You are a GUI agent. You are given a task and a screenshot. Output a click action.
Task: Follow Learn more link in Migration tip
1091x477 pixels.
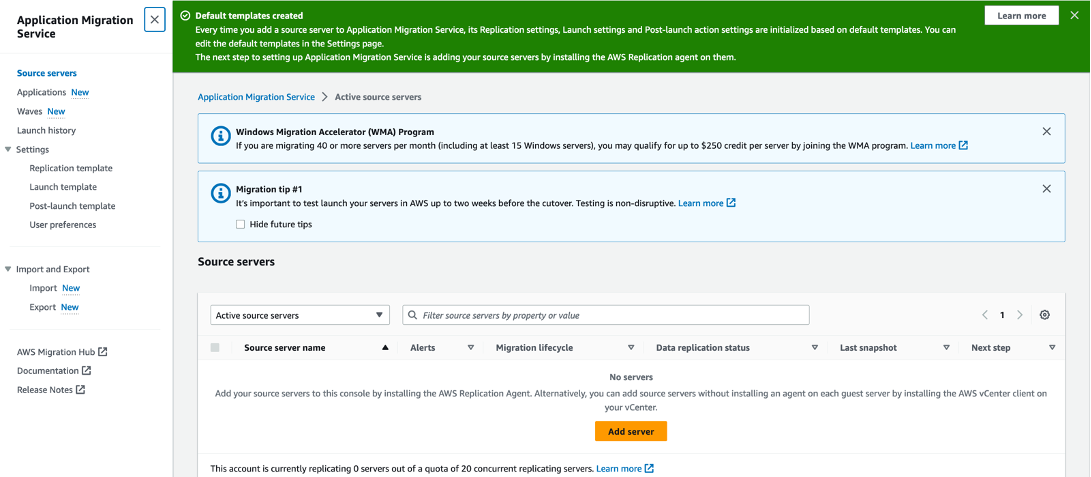click(x=701, y=203)
